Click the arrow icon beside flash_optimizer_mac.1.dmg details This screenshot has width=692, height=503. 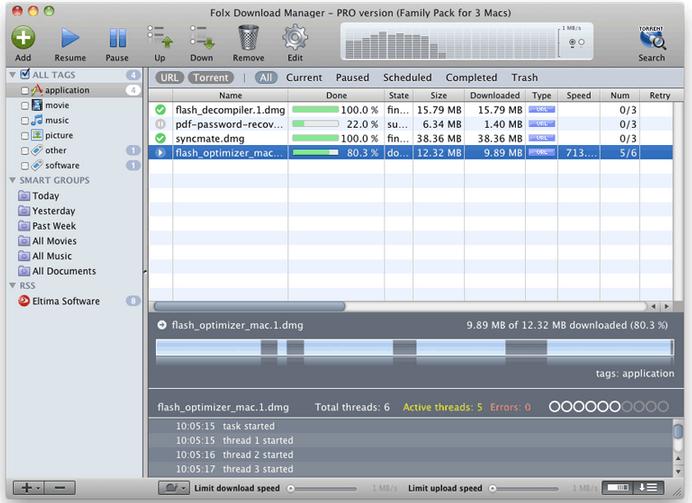click(162, 325)
